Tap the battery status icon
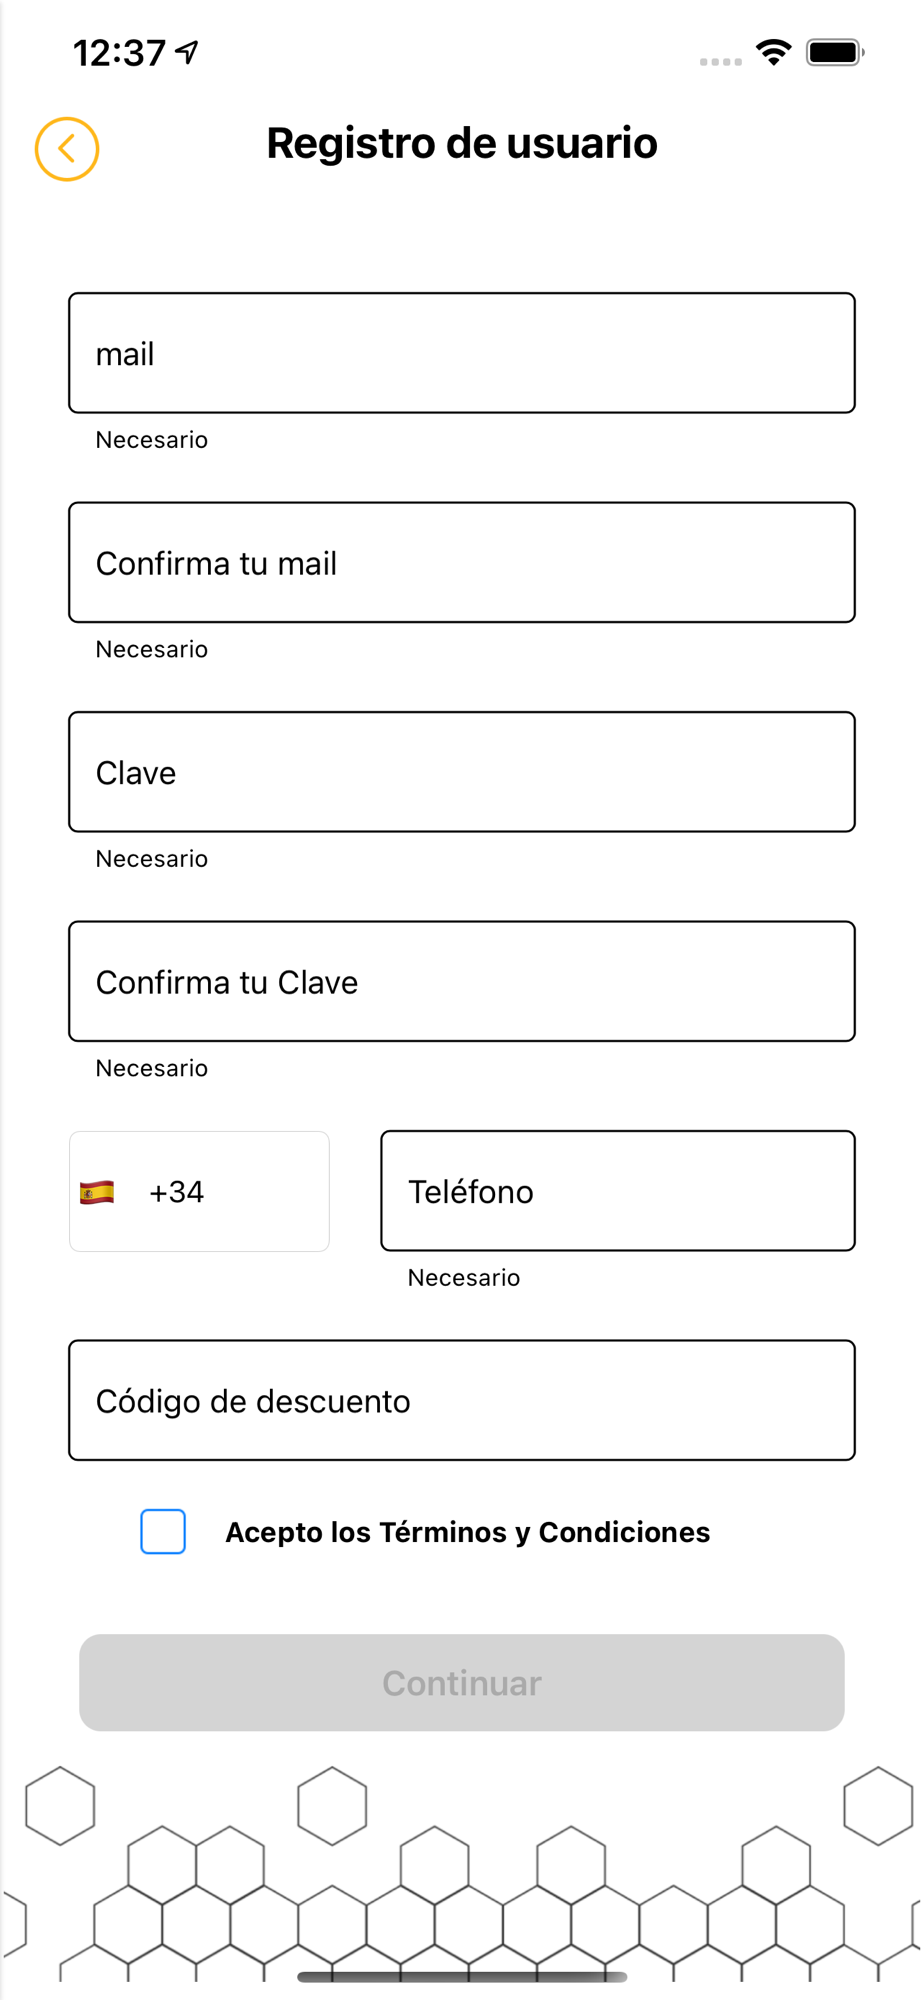Image resolution: width=924 pixels, height=2000 pixels. tap(835, 52)
